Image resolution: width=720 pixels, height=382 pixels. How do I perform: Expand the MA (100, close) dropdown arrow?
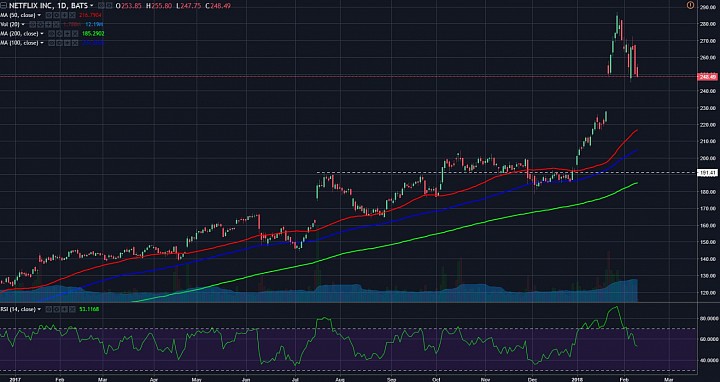tap(42, 43)
